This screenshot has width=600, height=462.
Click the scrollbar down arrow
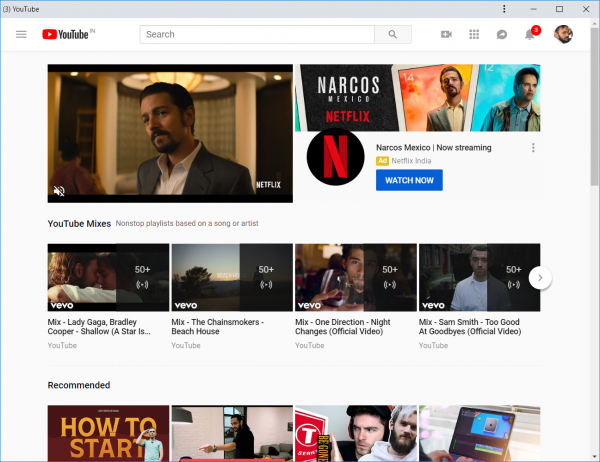pos(595,457)
